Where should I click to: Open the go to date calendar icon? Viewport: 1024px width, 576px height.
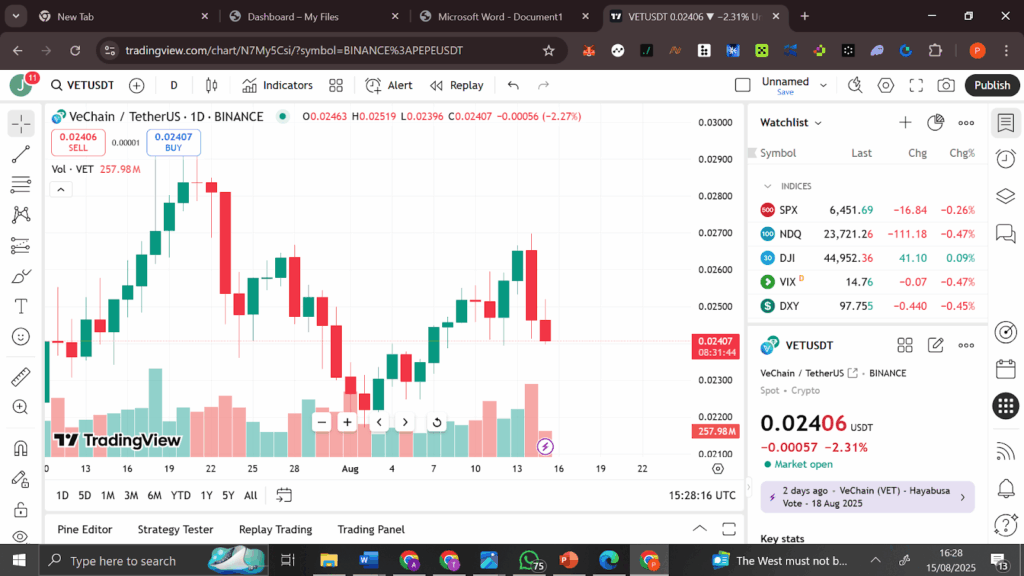tap(284, 495)
